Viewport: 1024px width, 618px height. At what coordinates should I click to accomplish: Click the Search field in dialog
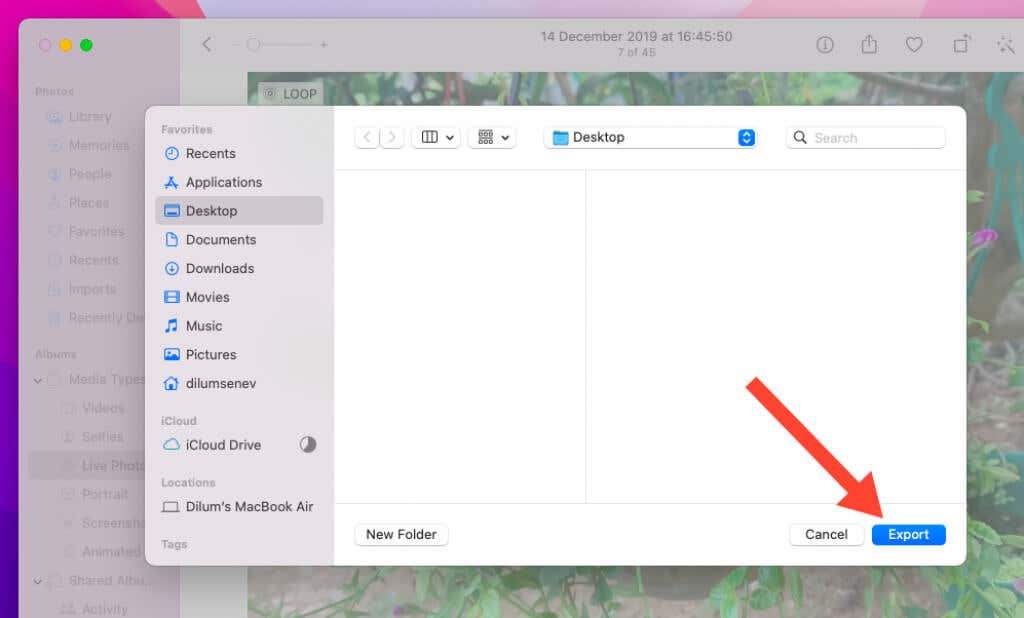(866, 138)
